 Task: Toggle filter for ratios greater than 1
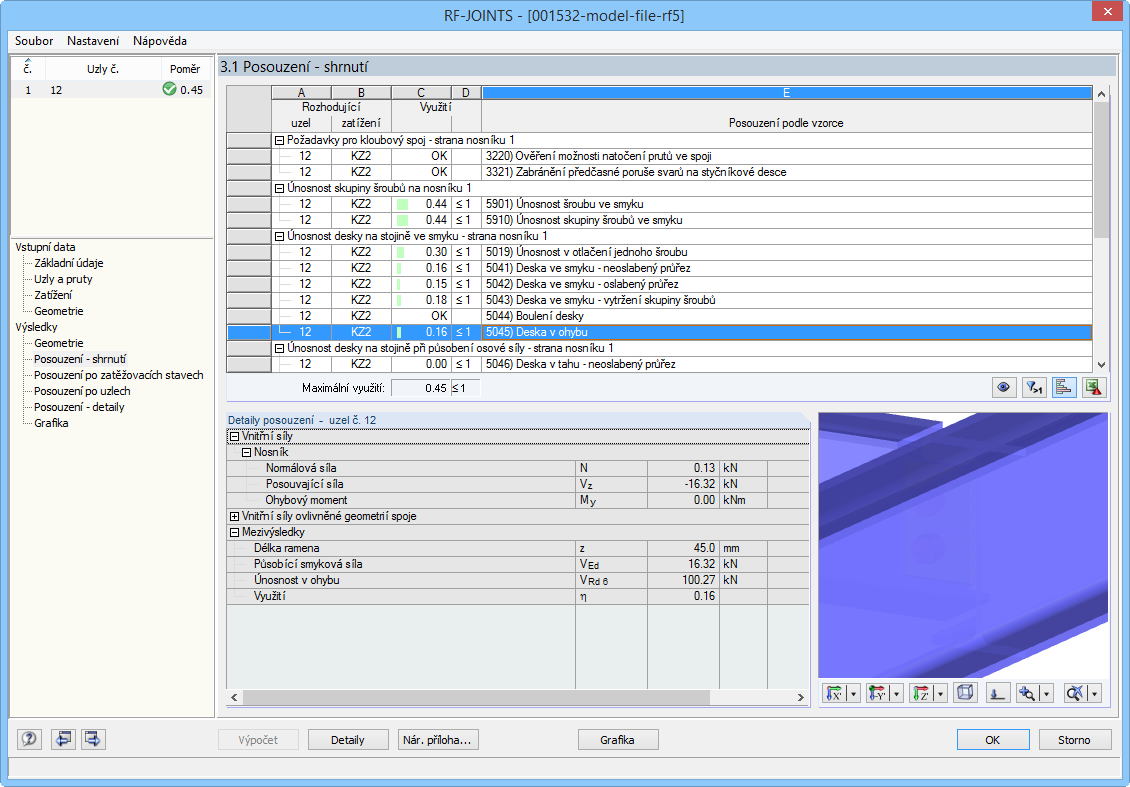(x=1034, y=388)
